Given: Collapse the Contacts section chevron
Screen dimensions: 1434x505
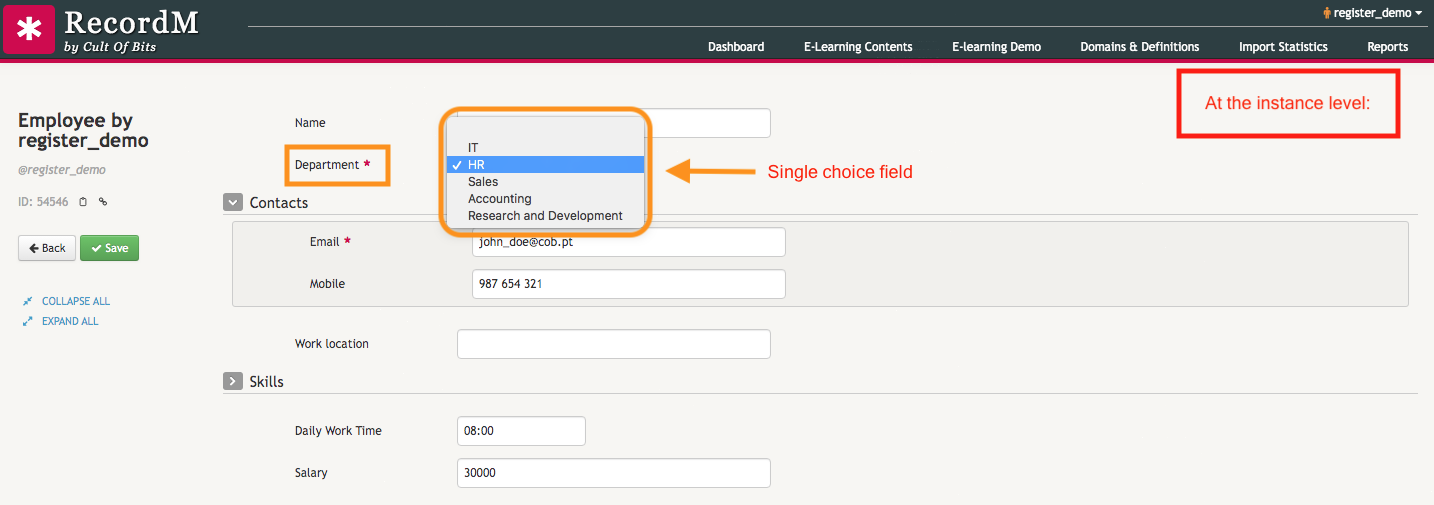Looking at the screenshot, I should click(x=233, y=202).
